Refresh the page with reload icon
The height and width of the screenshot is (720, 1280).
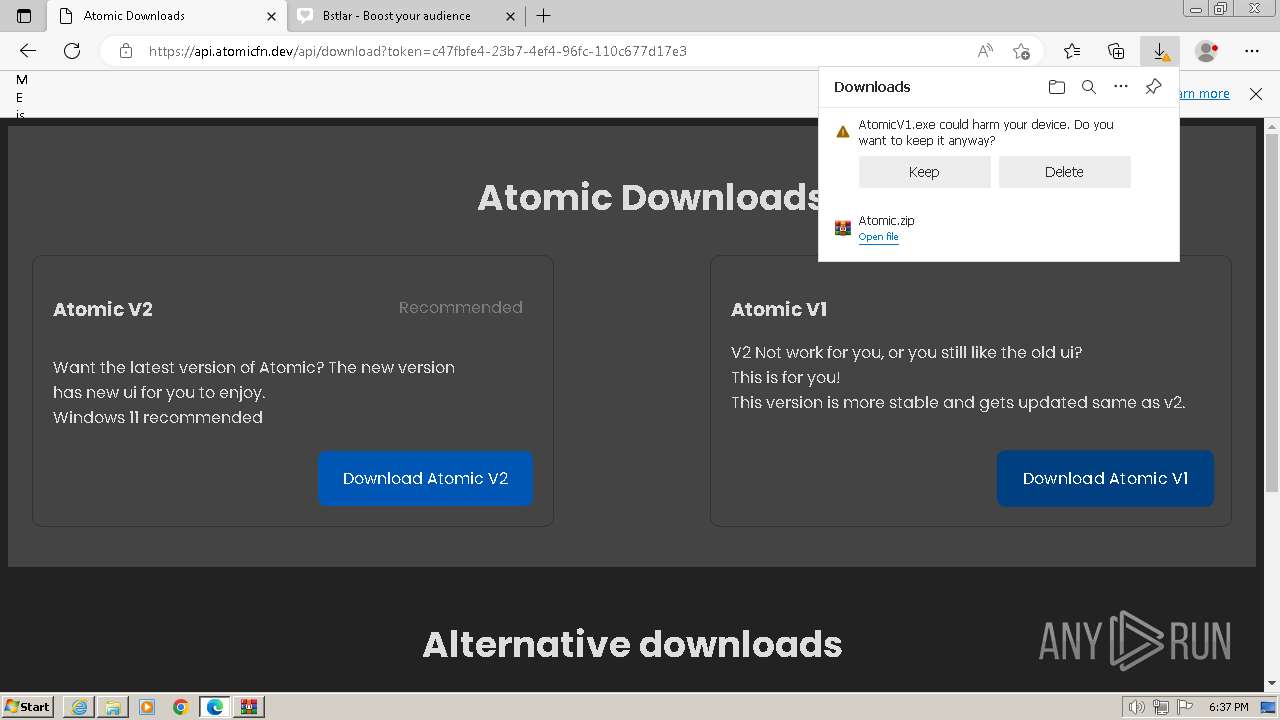point(72,51)
